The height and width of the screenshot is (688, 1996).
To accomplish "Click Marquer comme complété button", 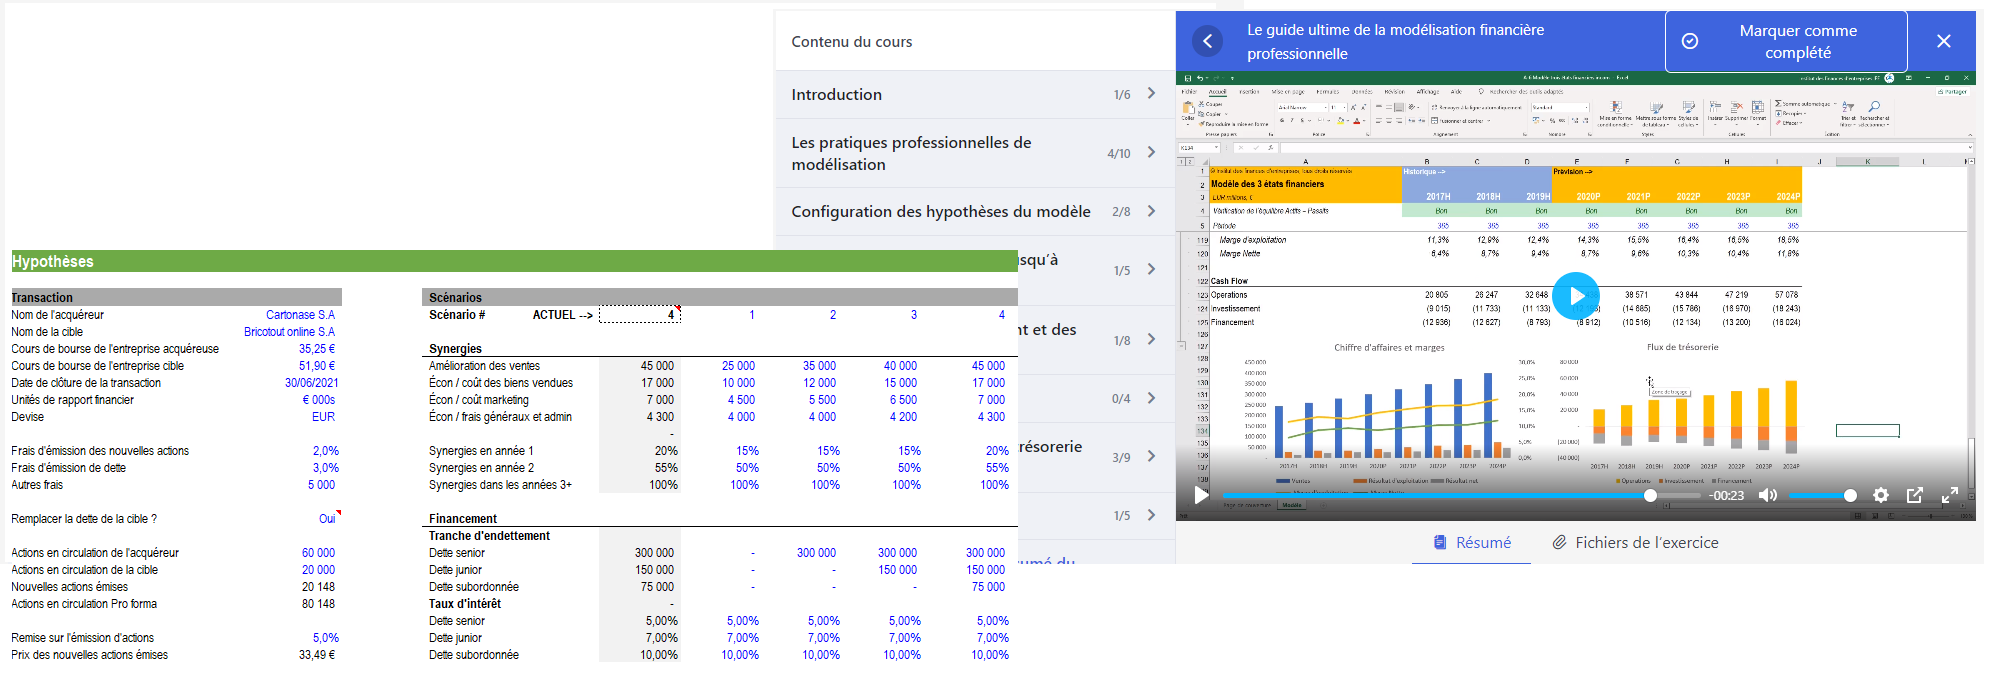I will [1786, 42].
